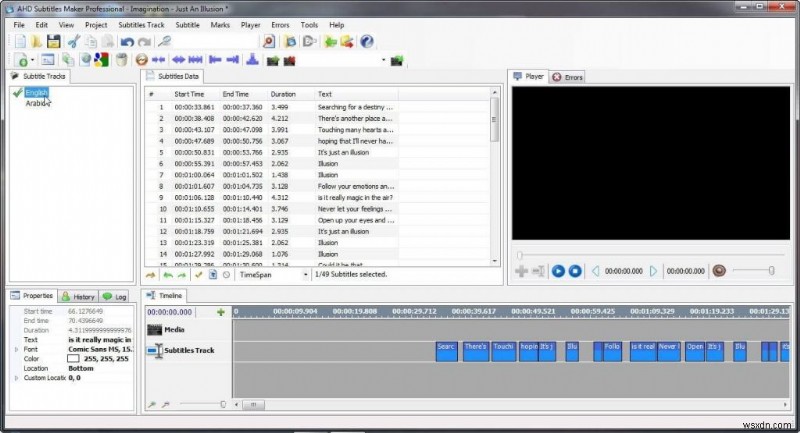Select the 'Follo' timeline subtitle block

coord(612,351)
